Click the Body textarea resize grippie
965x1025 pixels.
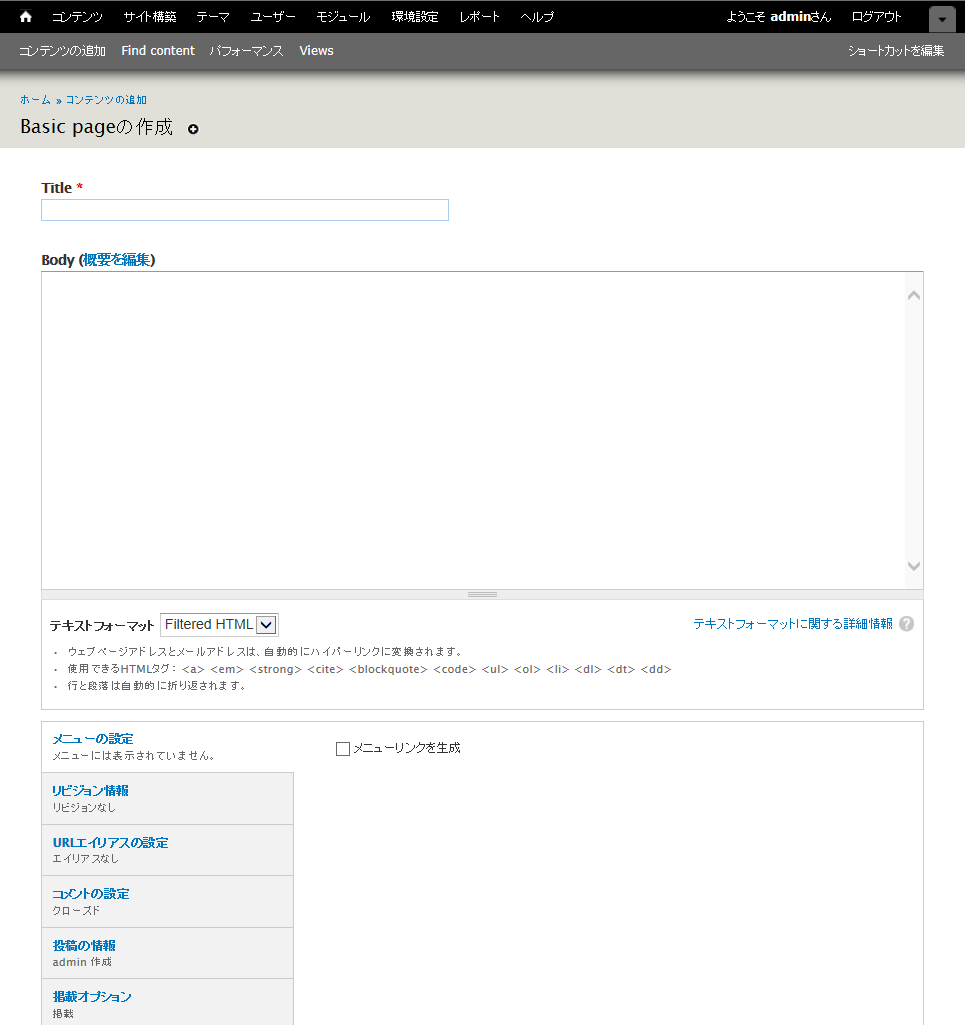[x=482, y=594]
